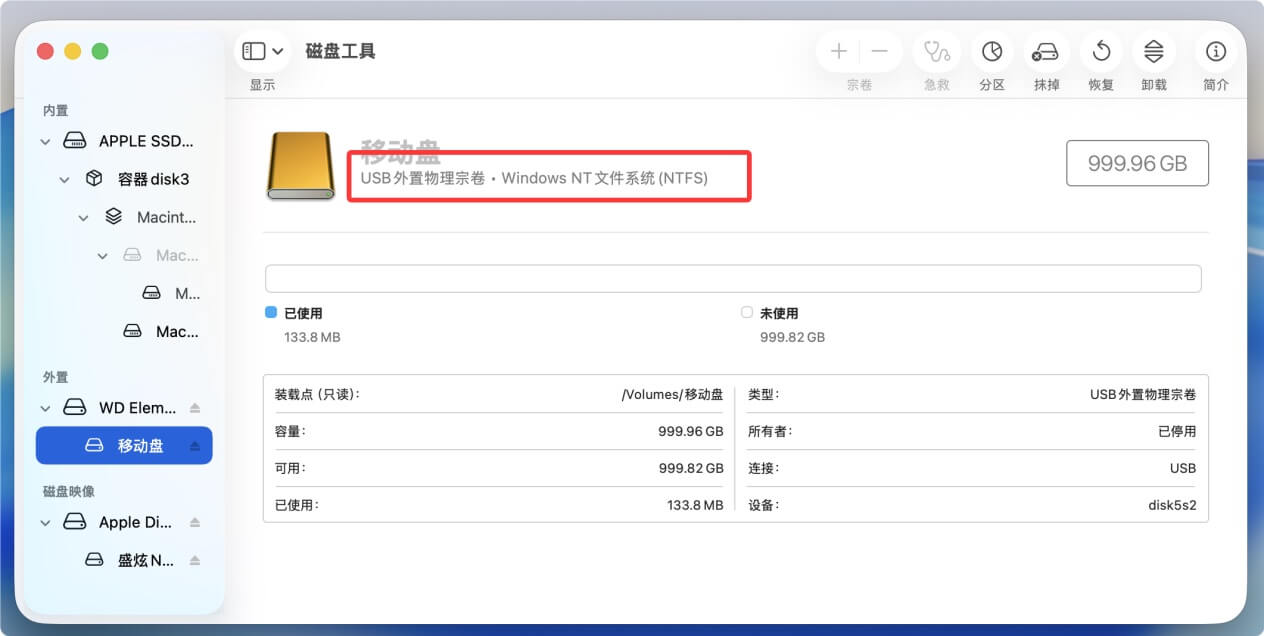Screen dimensions: 1264x636
Task: Open the 显示 (View) dropdown menu
Action: pos(262,51)
